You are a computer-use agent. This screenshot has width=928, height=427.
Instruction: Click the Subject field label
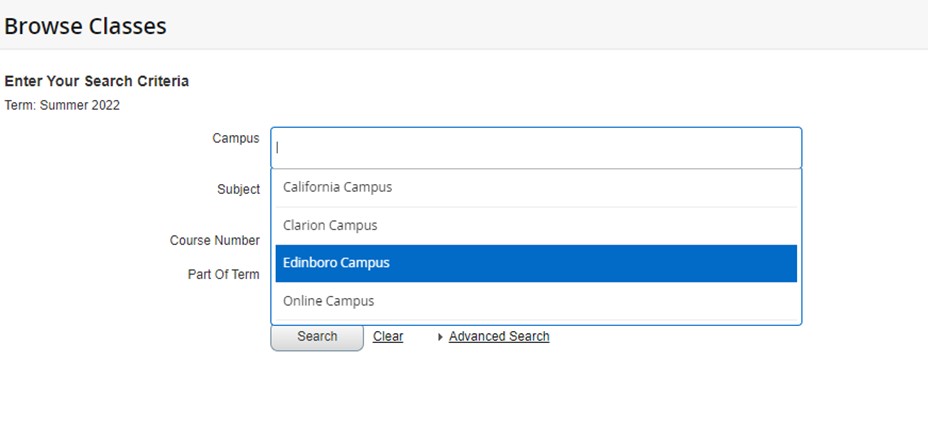(x=239, y=189)
